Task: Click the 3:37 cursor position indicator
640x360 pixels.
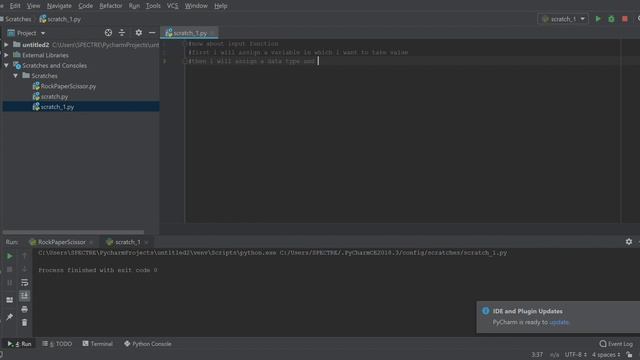Action: coord(537,355)
